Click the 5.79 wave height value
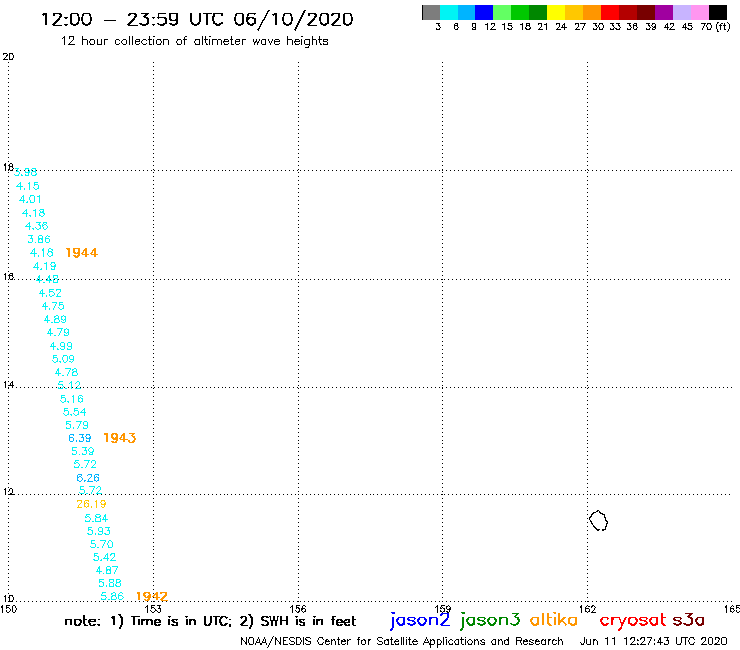 point(77,425)
